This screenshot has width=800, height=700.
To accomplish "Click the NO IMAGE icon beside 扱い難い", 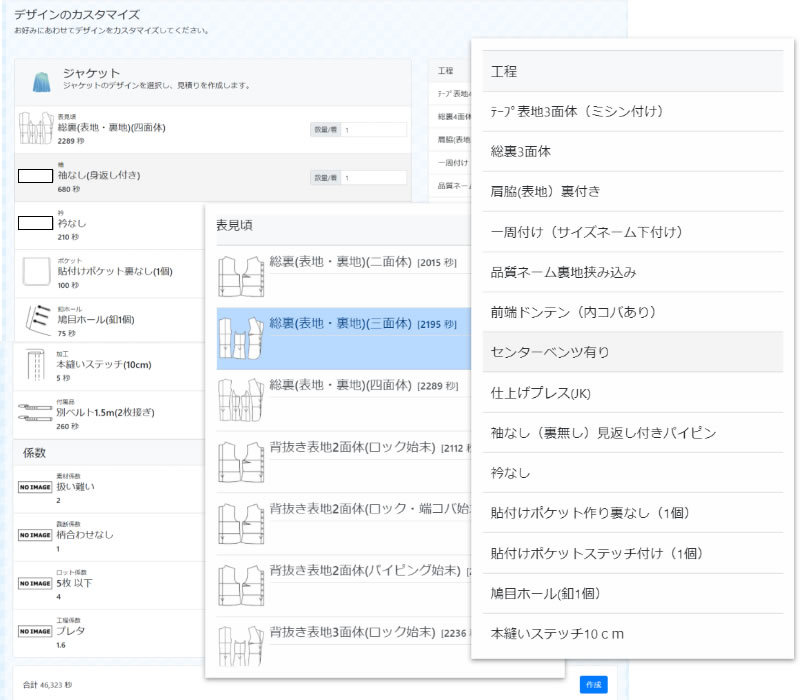I will [x=35, y=487].
